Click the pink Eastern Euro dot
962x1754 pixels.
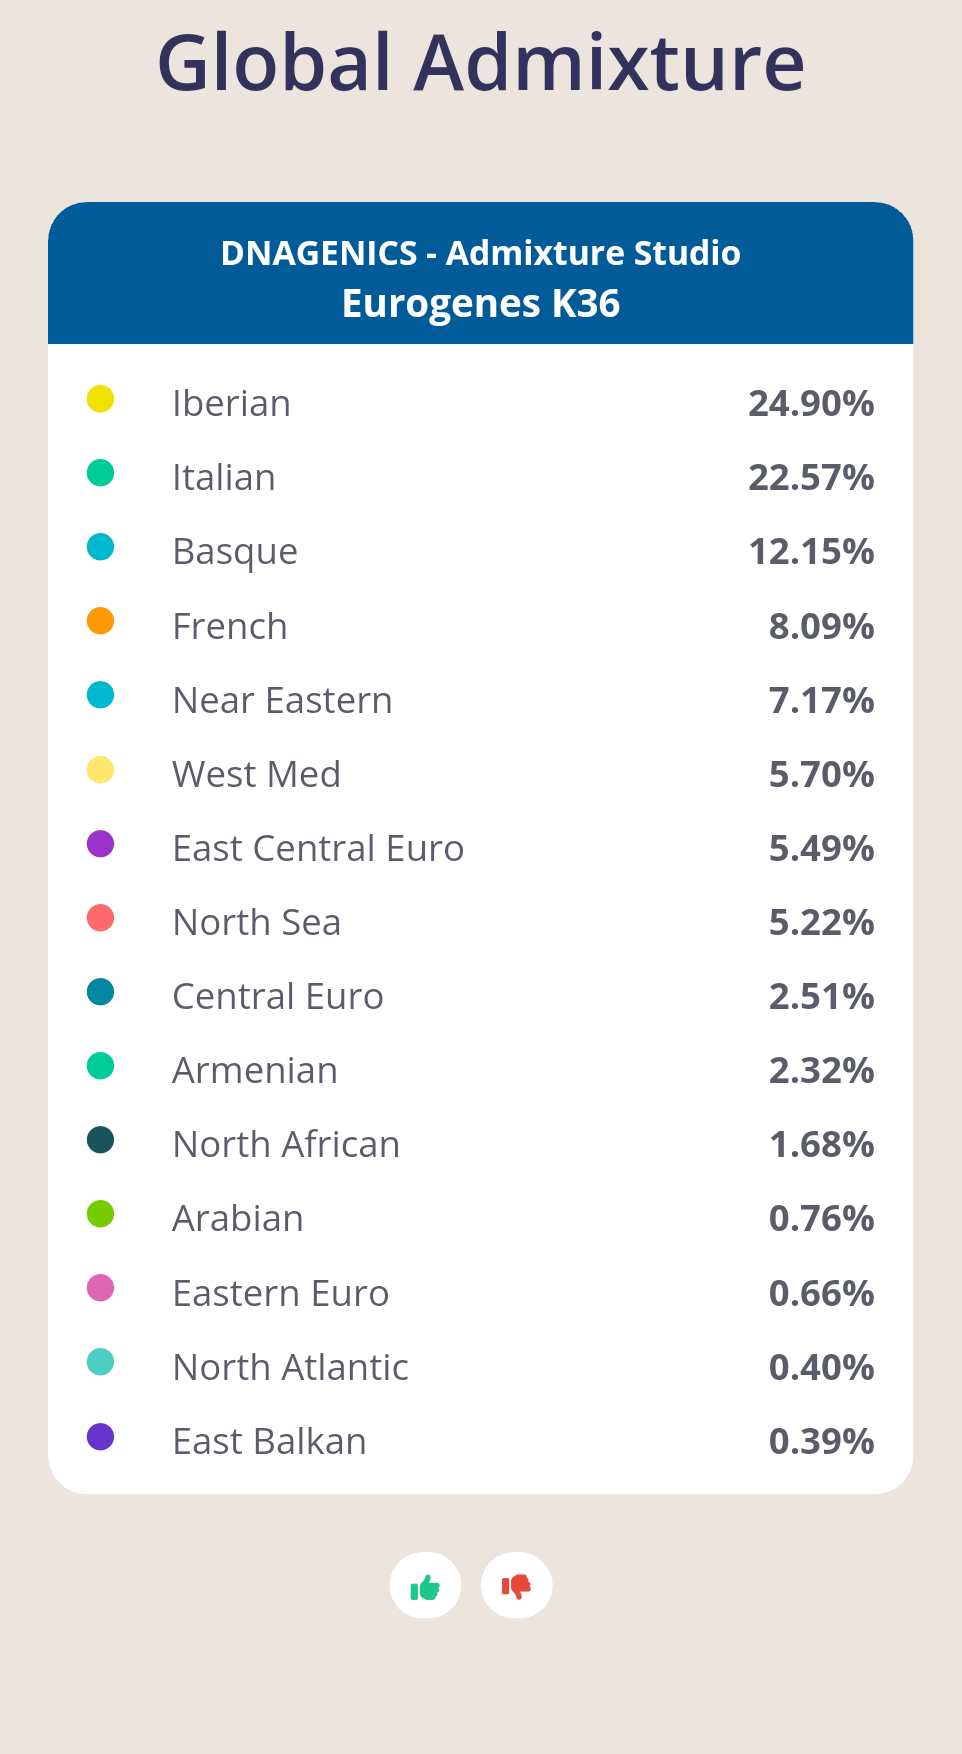pos(100,1288)
